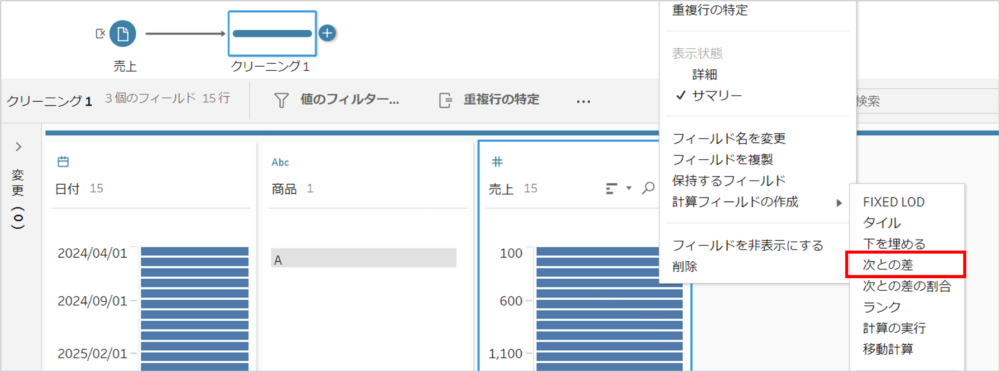Click the 2024/09/01 bin label
The height and width of the screenshot is (372, 1000).
92,301
